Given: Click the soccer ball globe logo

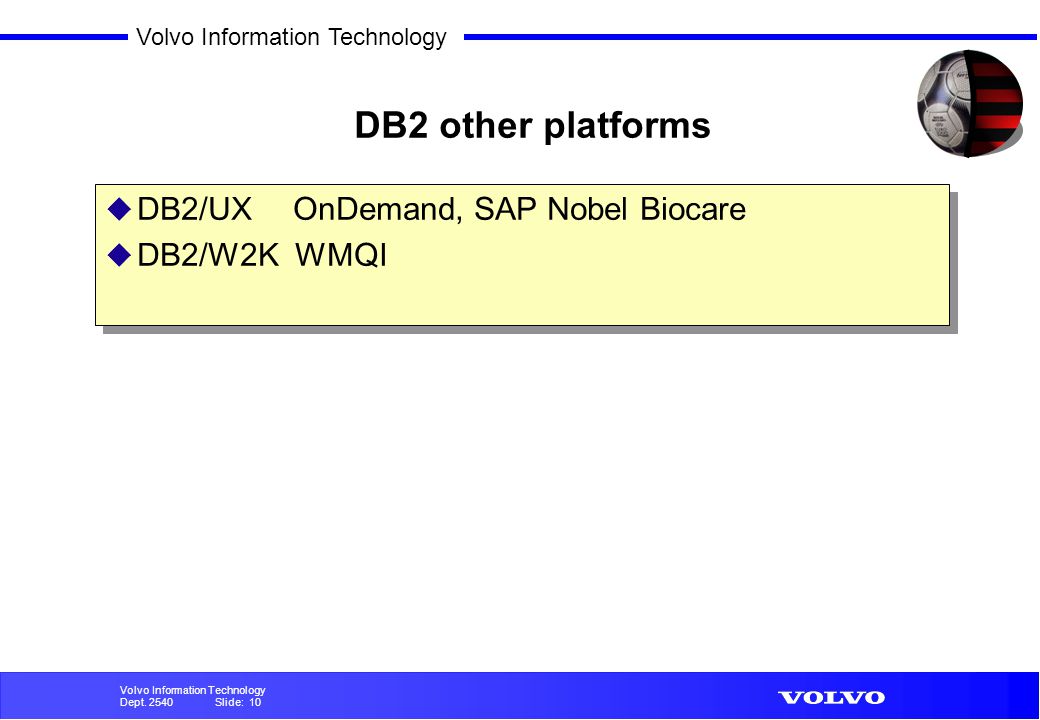Looking at the screenshot, I should pyautogui.click(x=970, y=103).
